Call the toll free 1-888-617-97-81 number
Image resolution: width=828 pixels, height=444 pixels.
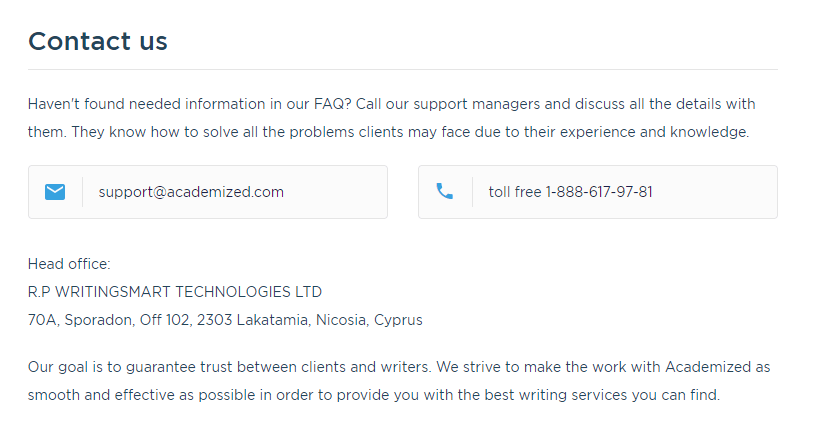570,192
